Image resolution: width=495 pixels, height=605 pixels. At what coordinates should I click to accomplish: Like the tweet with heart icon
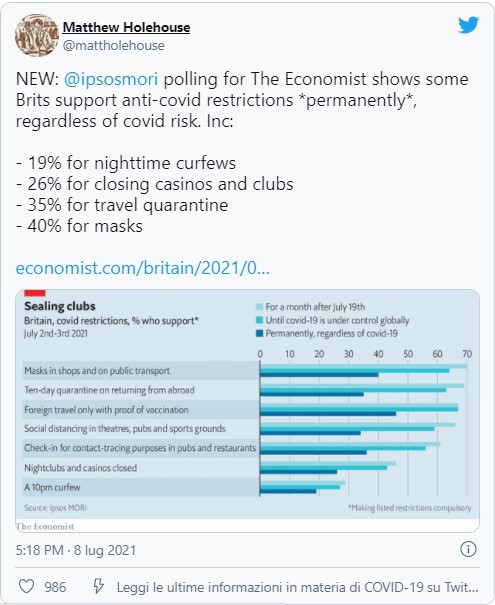(x=26, y=586)
